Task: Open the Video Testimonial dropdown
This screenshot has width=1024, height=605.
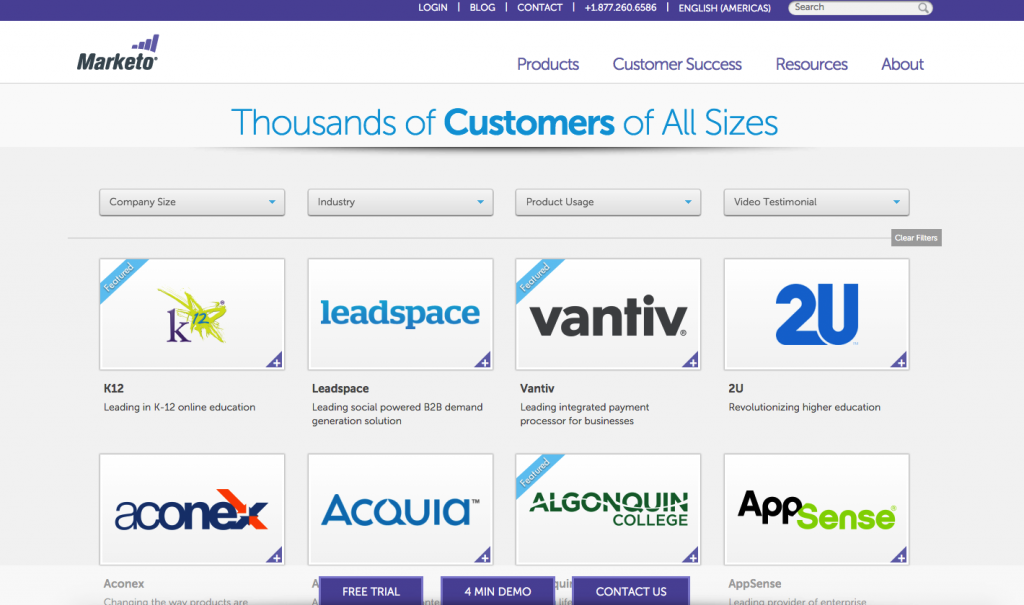Action: (x=816, y=202)
